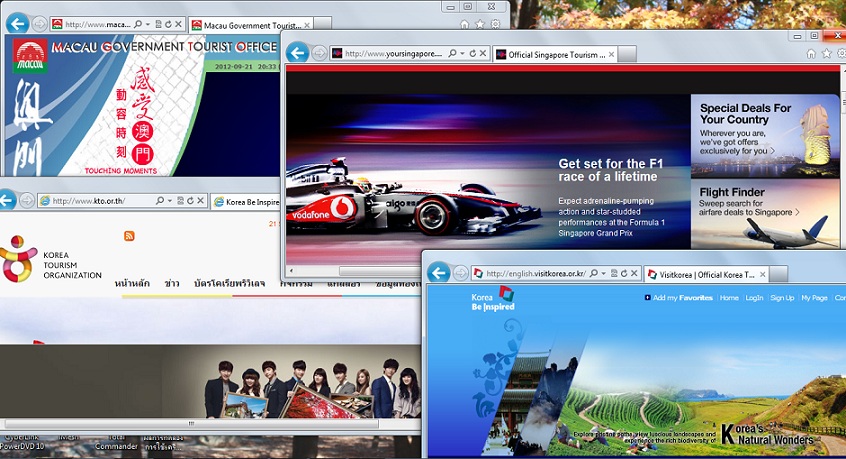Open Home icon in Singapore browser window
Viewport: 846px width, 459px height.
tap(811, 53)
